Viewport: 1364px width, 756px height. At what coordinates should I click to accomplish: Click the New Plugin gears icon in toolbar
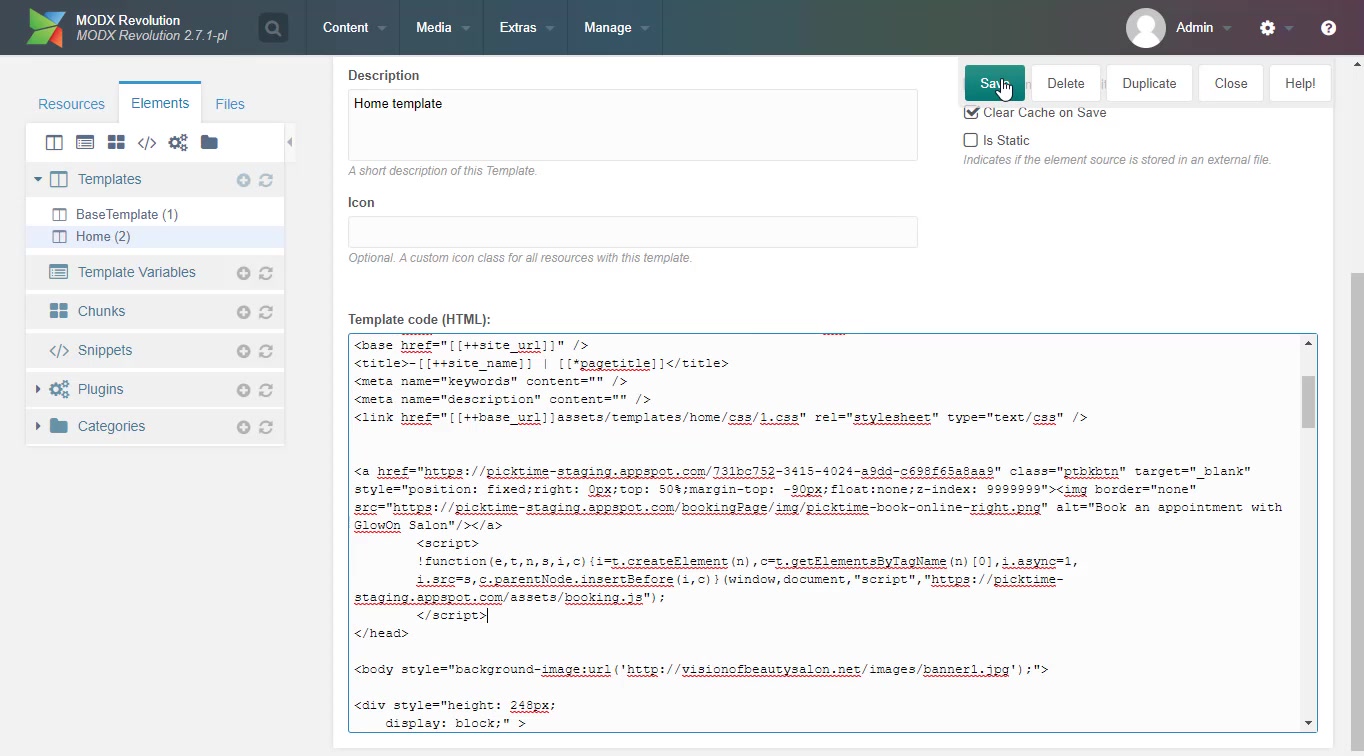coord(178,143)
